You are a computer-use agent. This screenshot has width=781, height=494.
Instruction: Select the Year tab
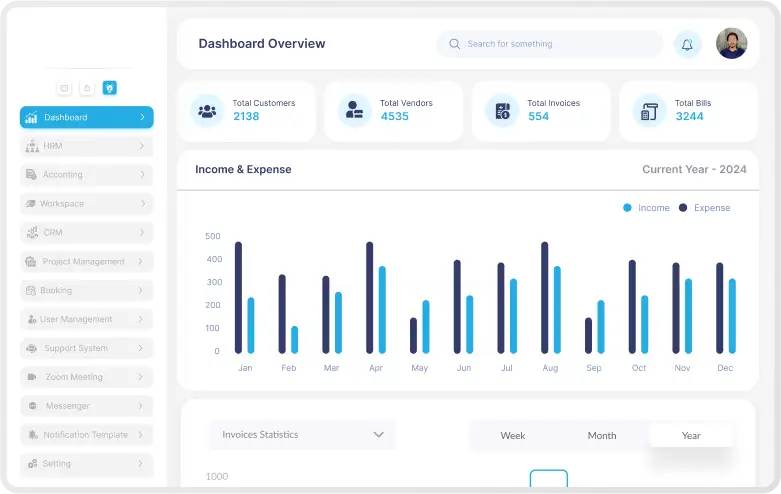(x=691, y=436)
